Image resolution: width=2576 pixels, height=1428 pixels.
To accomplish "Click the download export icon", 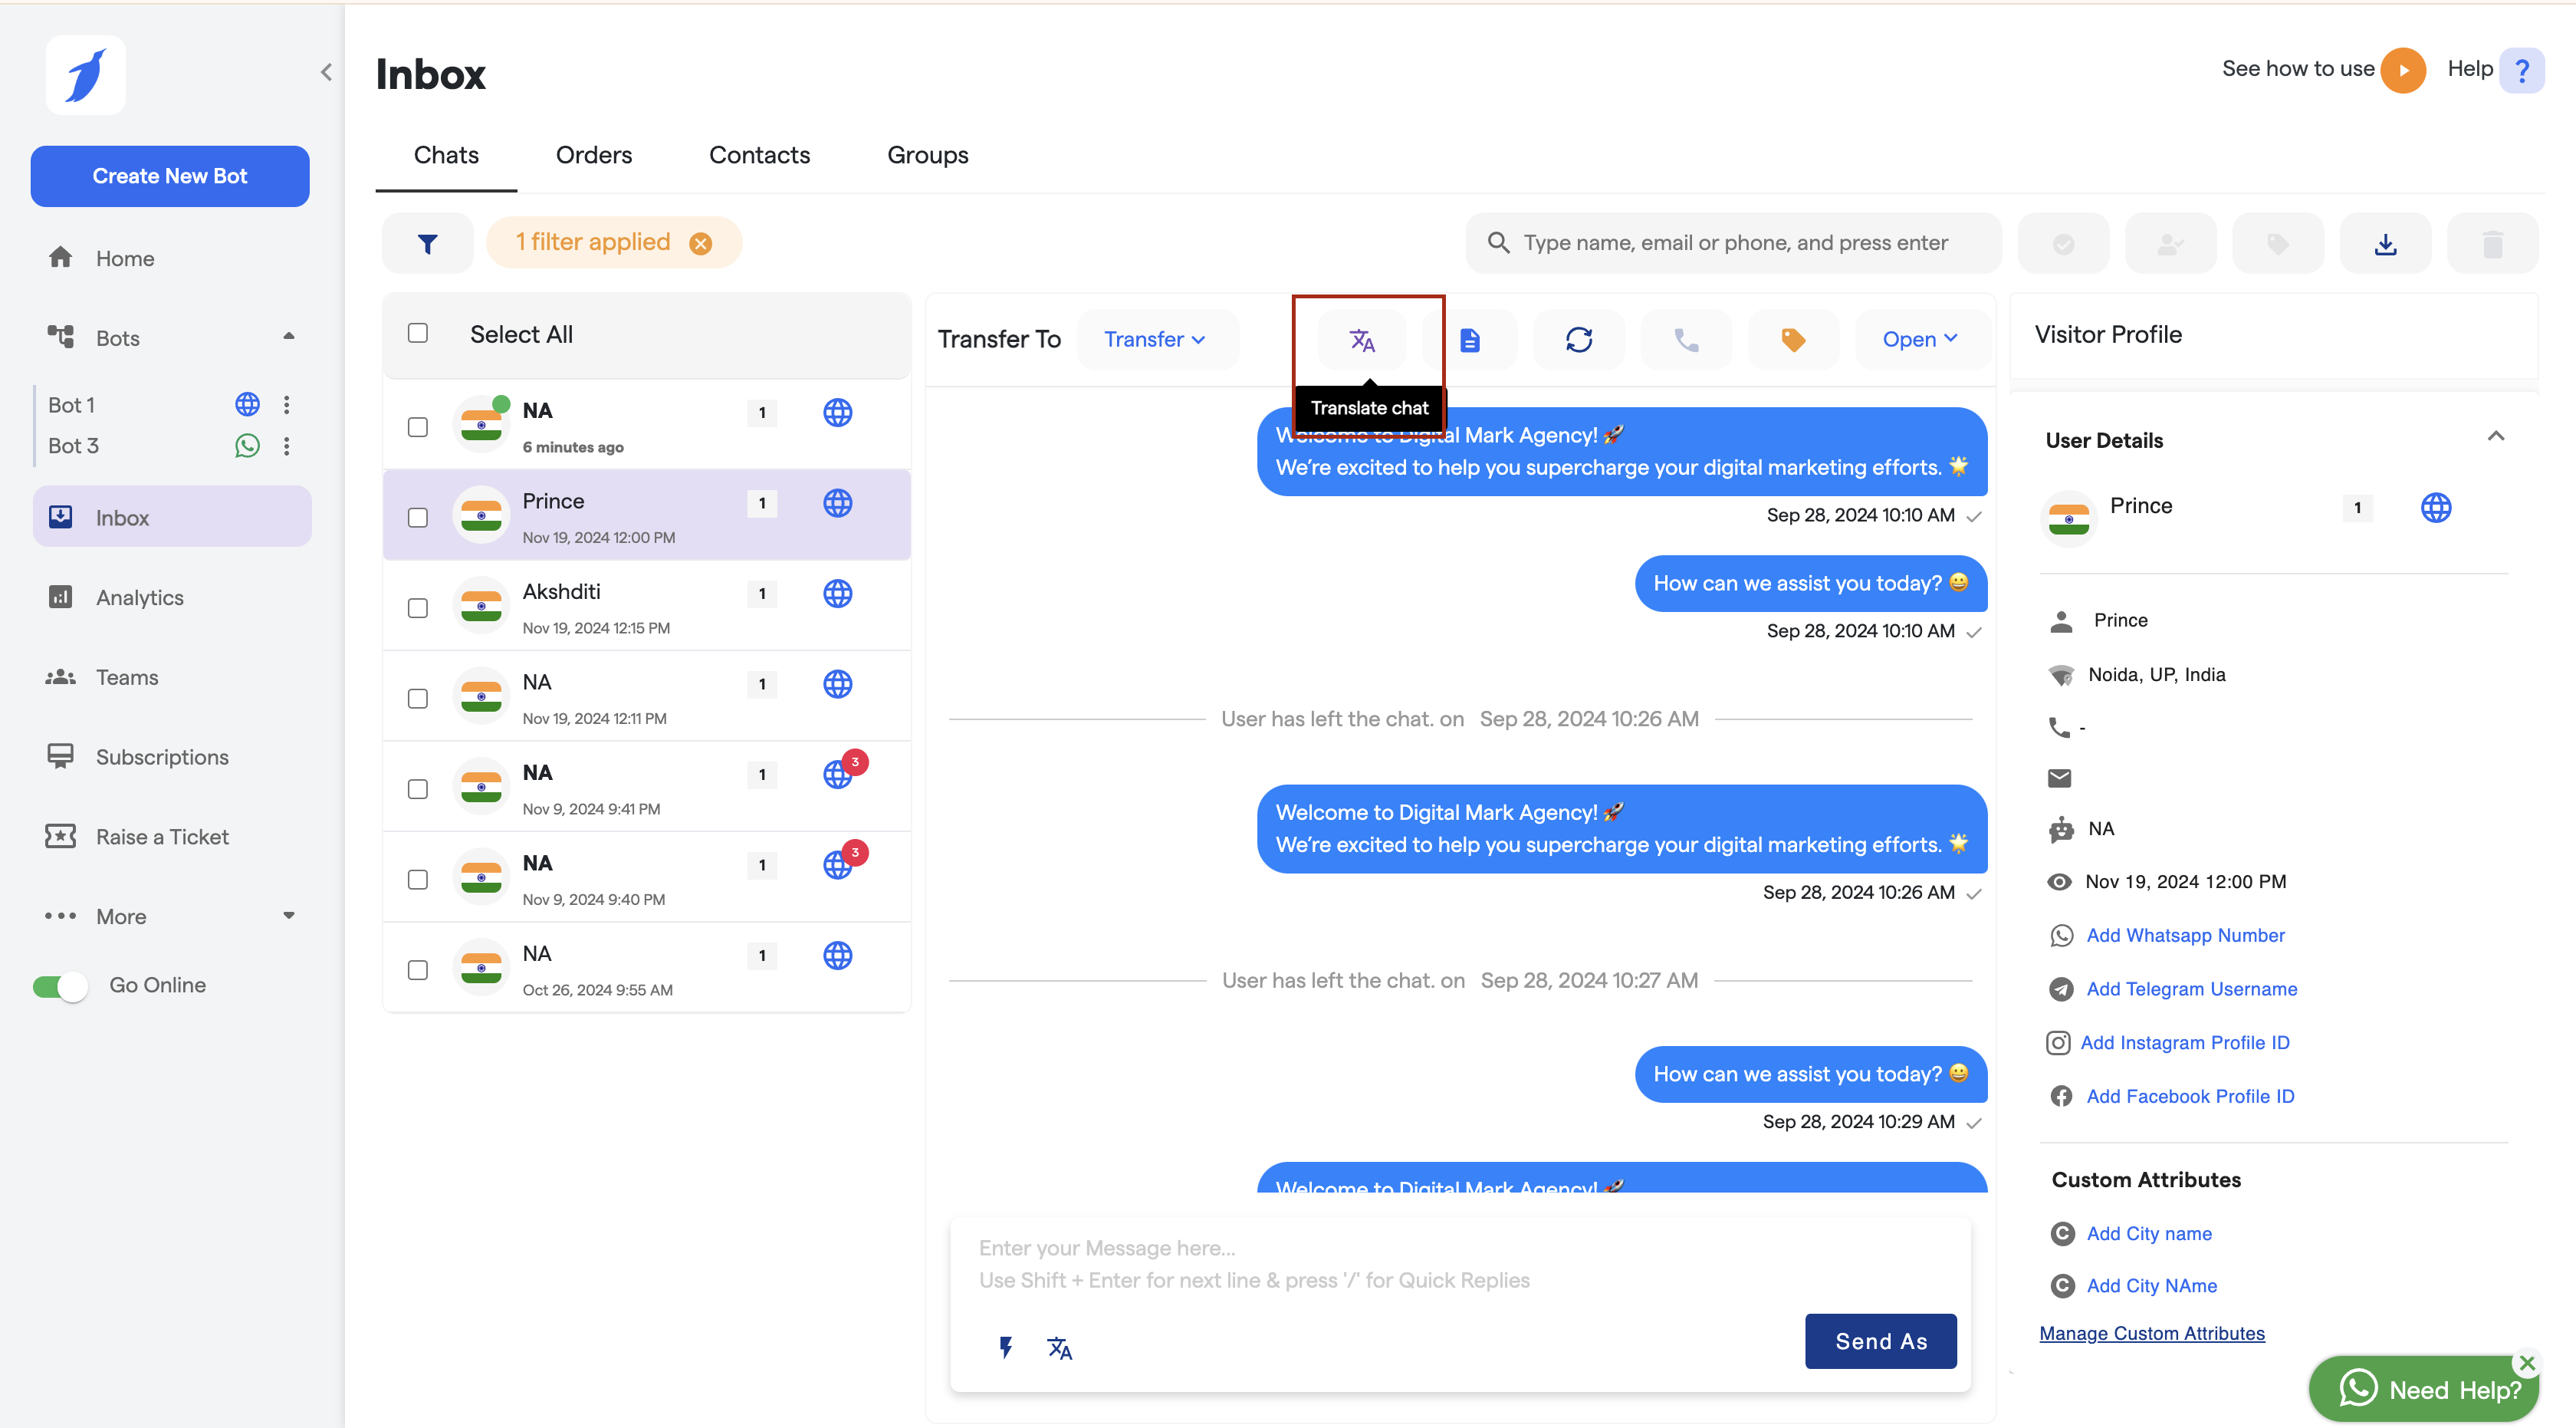I will (2385, 243).
